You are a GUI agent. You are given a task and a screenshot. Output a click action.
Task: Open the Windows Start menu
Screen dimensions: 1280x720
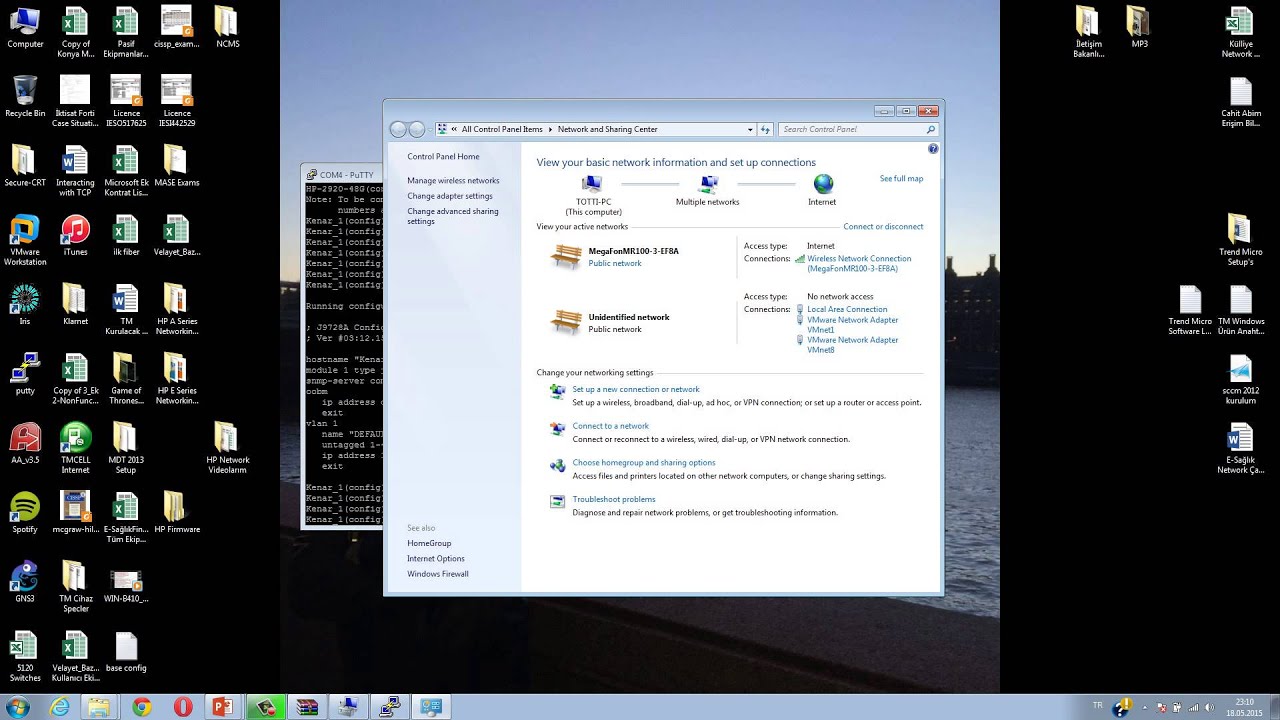(18, 707)
